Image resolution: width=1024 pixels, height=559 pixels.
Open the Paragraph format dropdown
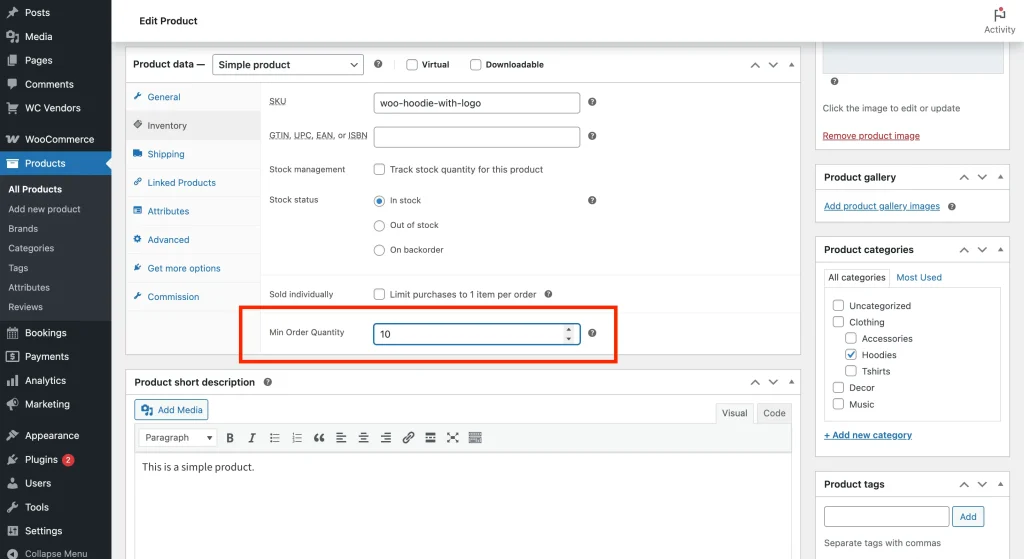[x=178, y=438]
